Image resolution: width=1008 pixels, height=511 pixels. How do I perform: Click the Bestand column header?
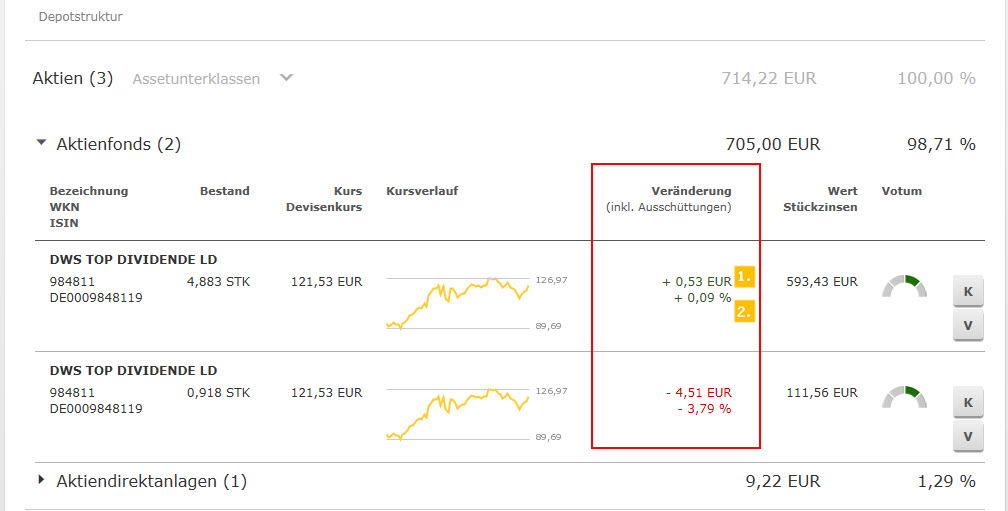[224, 191]
